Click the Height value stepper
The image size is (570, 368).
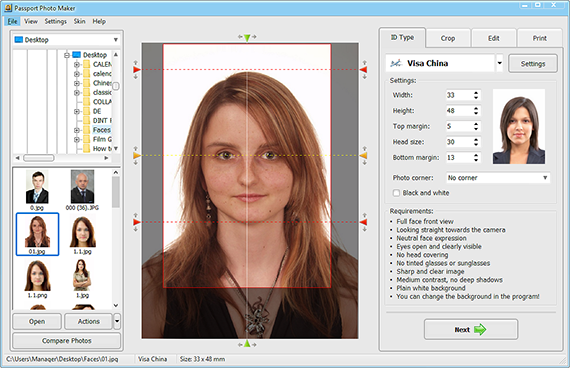476,111
